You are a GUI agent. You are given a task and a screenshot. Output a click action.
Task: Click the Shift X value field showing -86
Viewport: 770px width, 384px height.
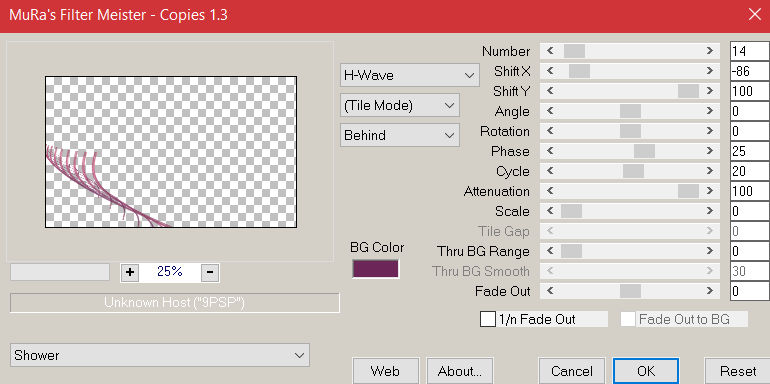(x=750, y=71)
